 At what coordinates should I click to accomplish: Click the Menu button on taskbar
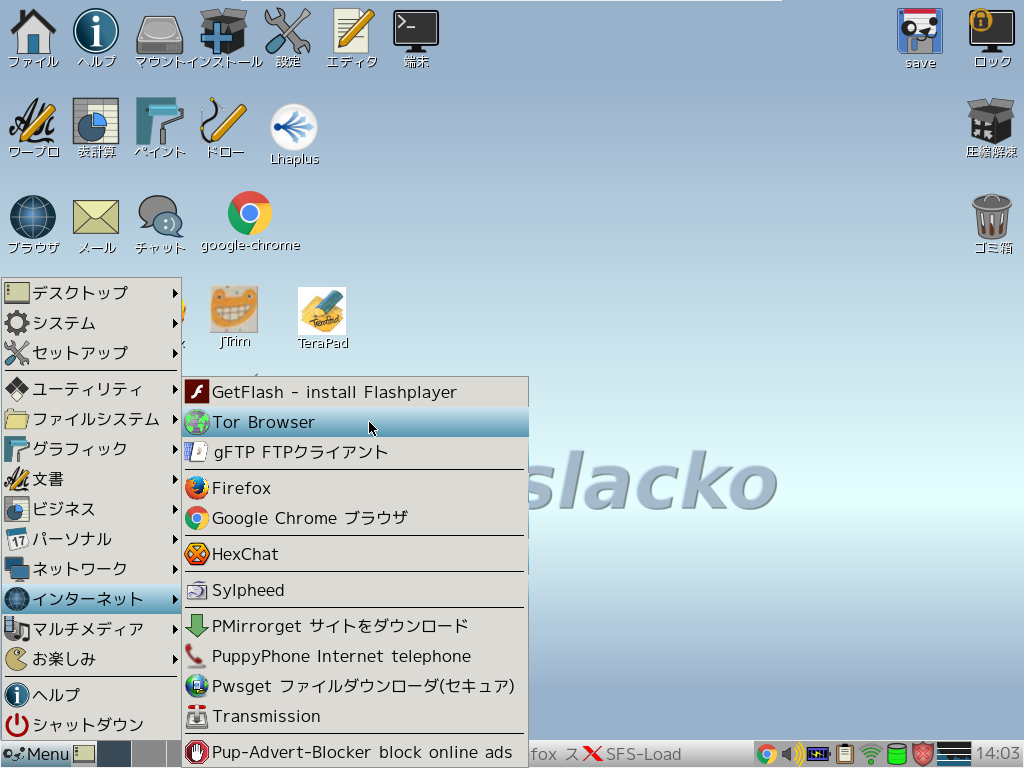click(x=35, y=754)
